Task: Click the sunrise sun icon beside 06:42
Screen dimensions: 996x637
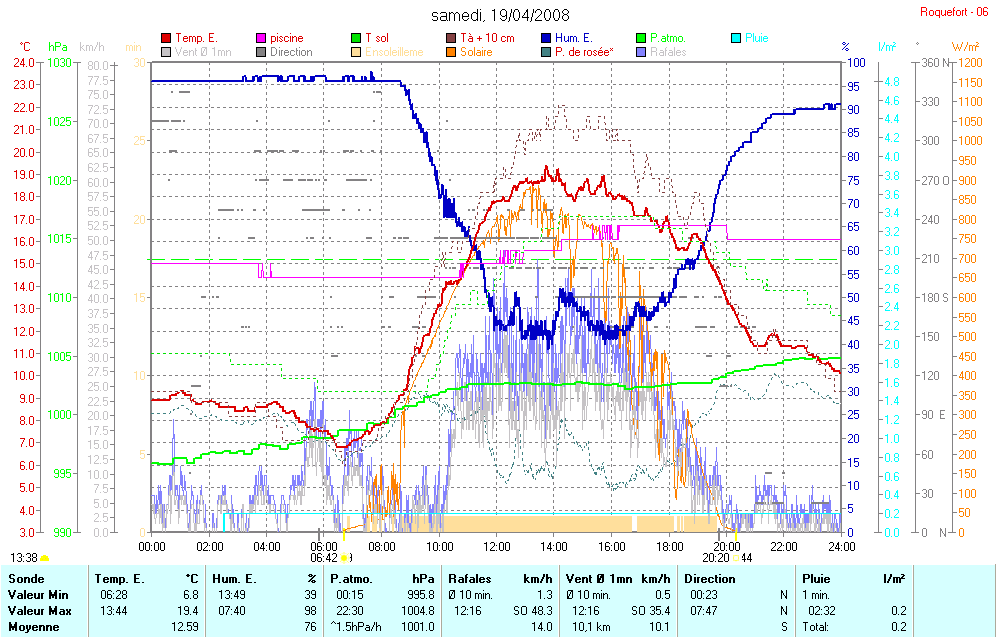Action: click(x=344, y=558)
